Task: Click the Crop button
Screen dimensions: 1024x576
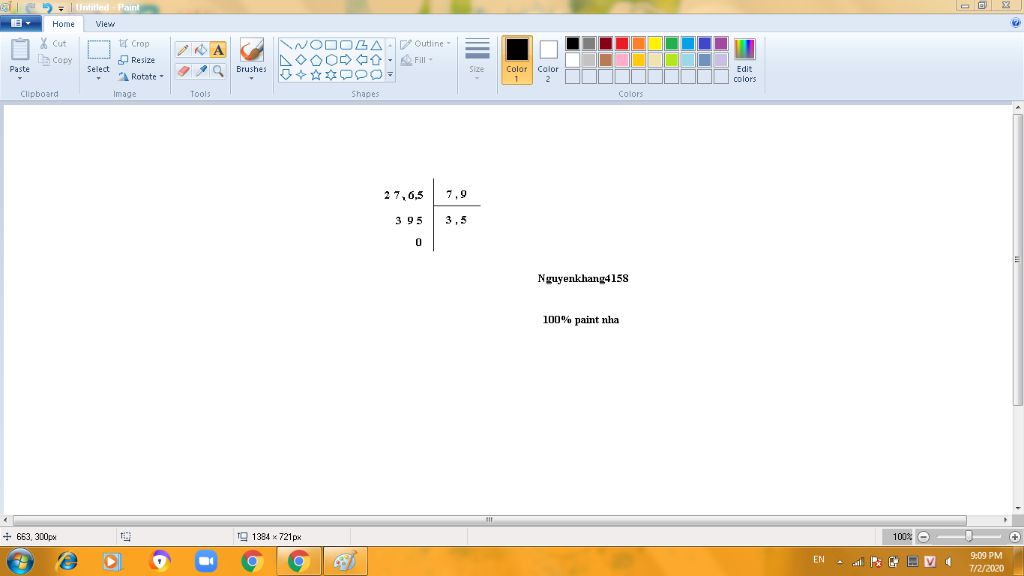Action: tap(134, 43)
